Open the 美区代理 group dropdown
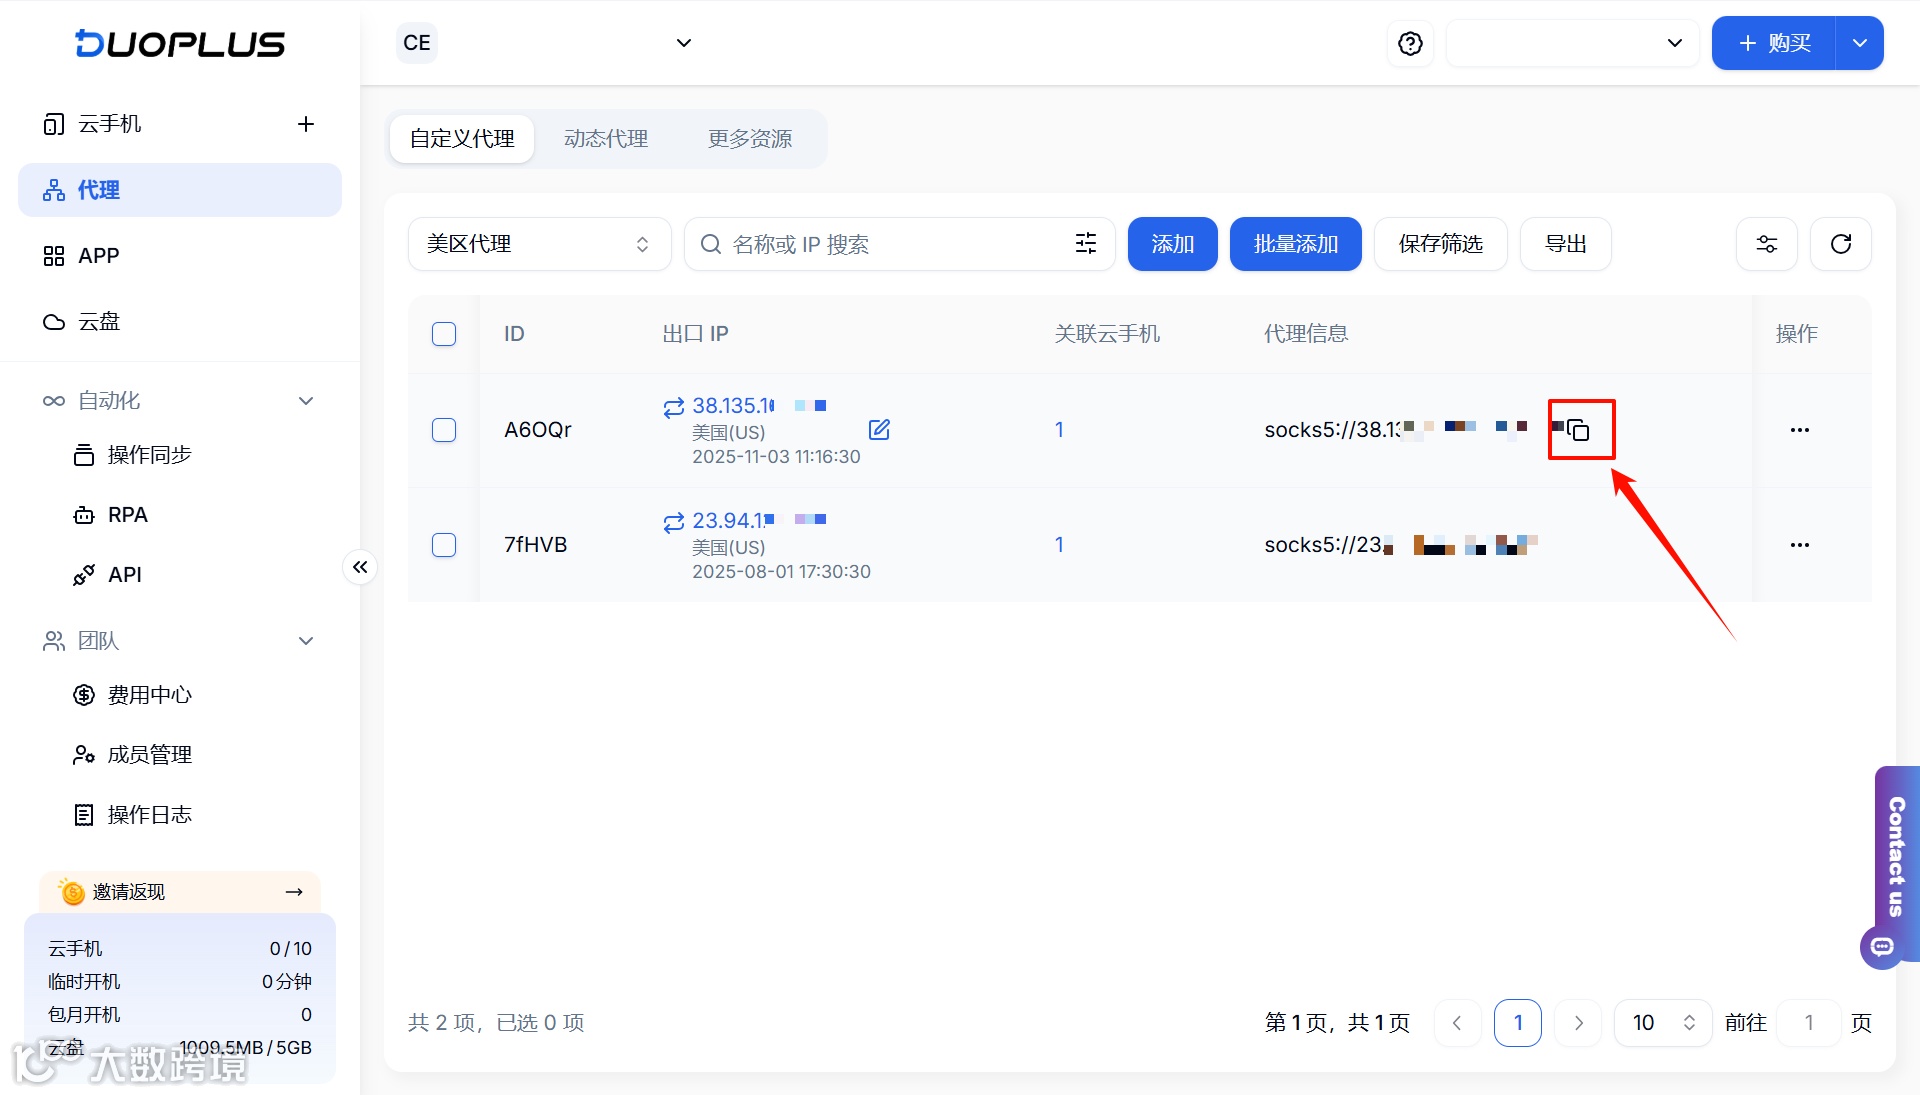The height and width of the screenshot is (1095, 1920). [538, 244]
